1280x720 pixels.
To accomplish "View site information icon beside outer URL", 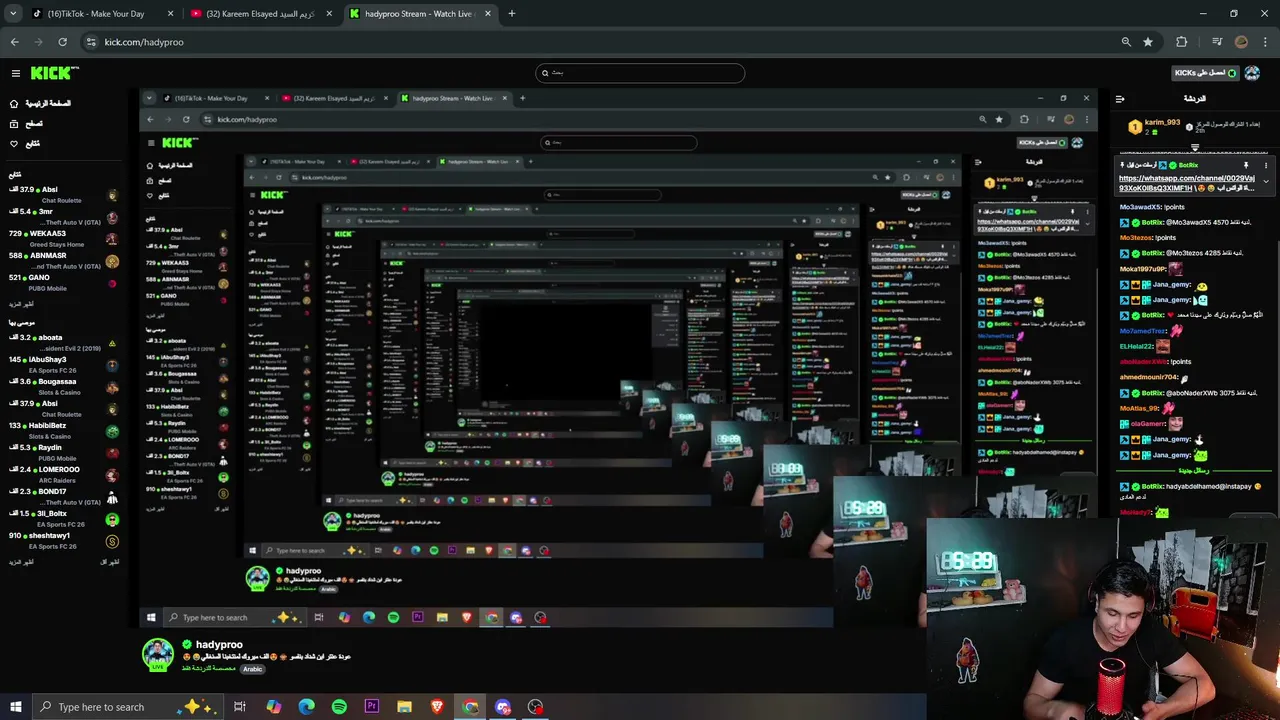I will point(91,42).
